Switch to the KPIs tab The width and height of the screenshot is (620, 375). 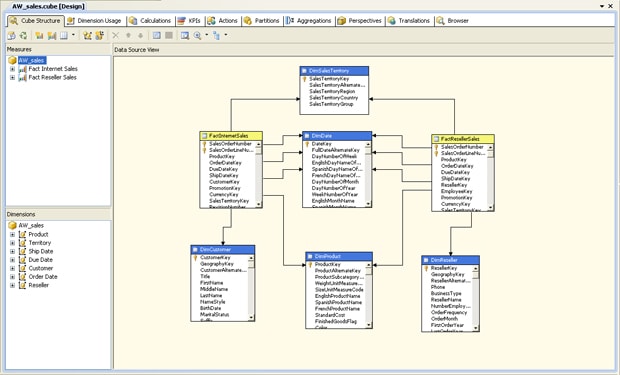point(189,21)
